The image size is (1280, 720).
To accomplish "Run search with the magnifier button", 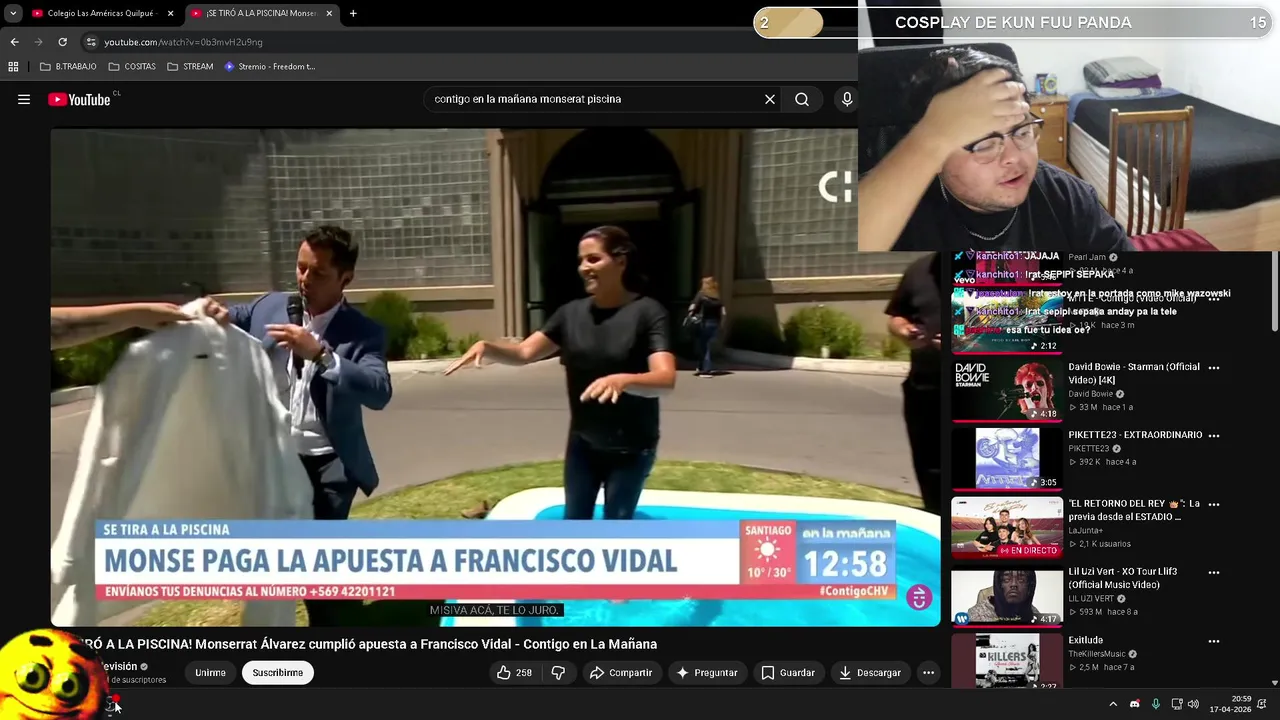I will [x=802, y=99].
